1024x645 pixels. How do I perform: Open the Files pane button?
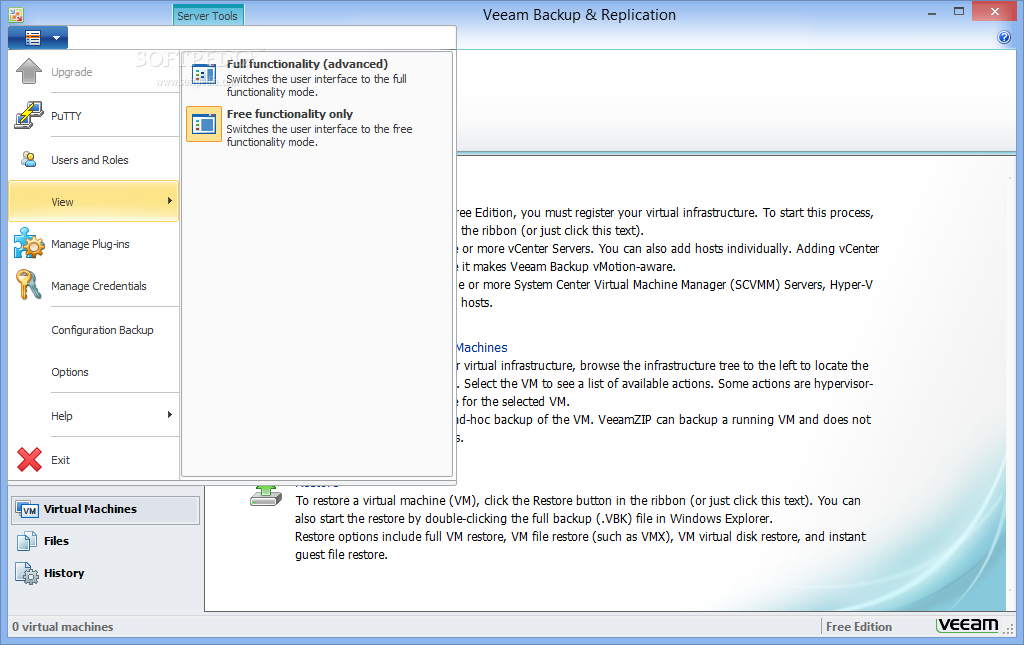[105, 541]
